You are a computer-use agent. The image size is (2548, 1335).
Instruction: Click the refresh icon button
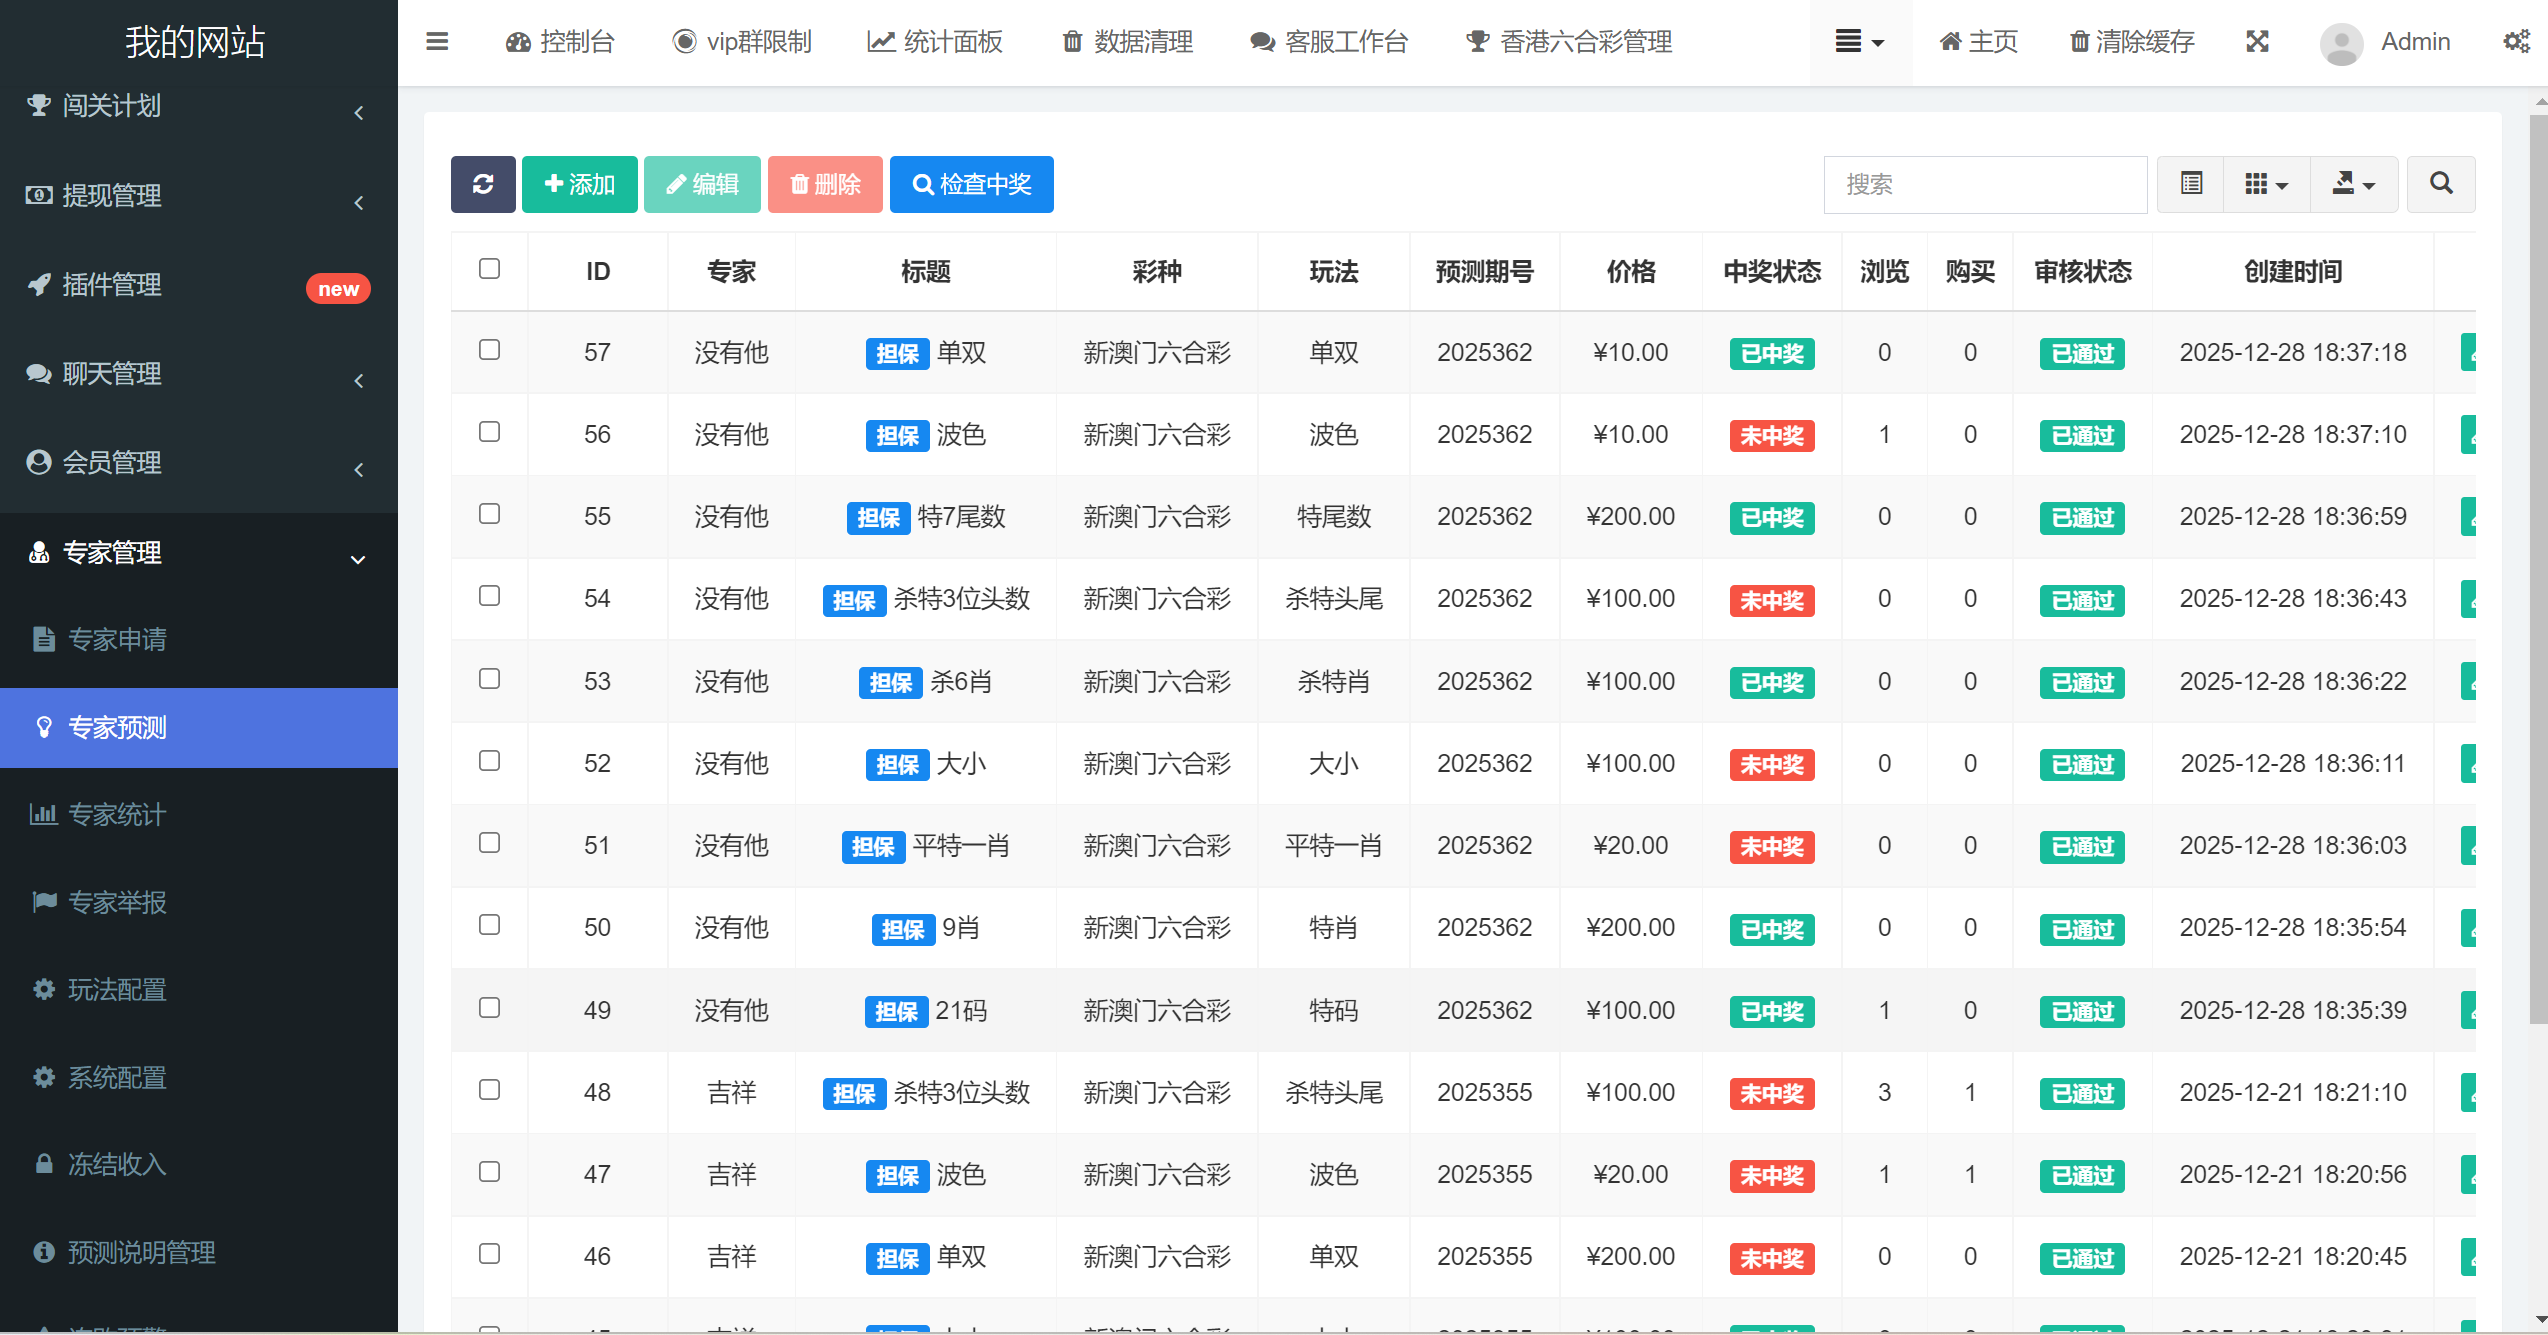(x=483, y=184)
